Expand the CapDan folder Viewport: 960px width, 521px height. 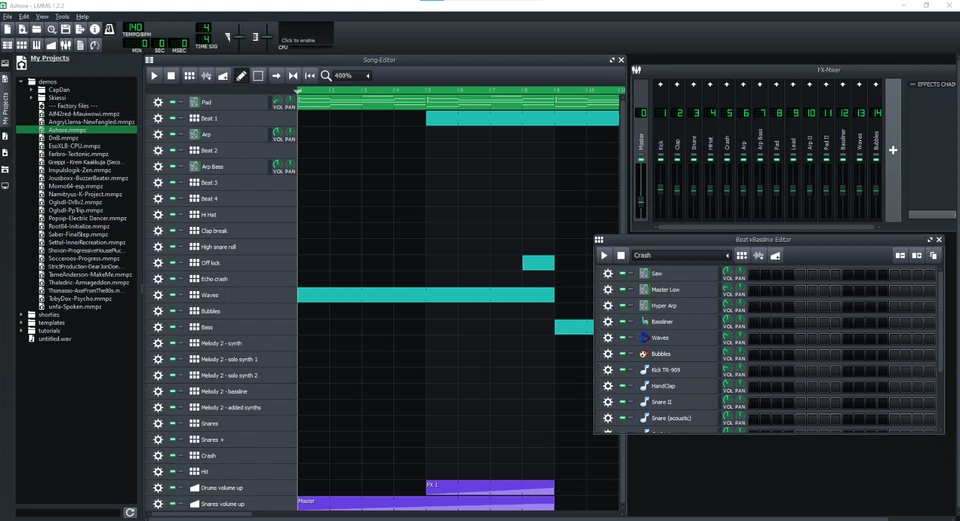(31, 90)
